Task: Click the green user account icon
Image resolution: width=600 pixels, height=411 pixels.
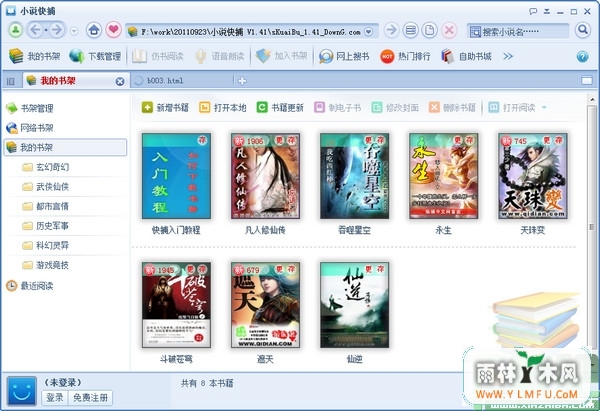Action: click(x=16, y=30)
